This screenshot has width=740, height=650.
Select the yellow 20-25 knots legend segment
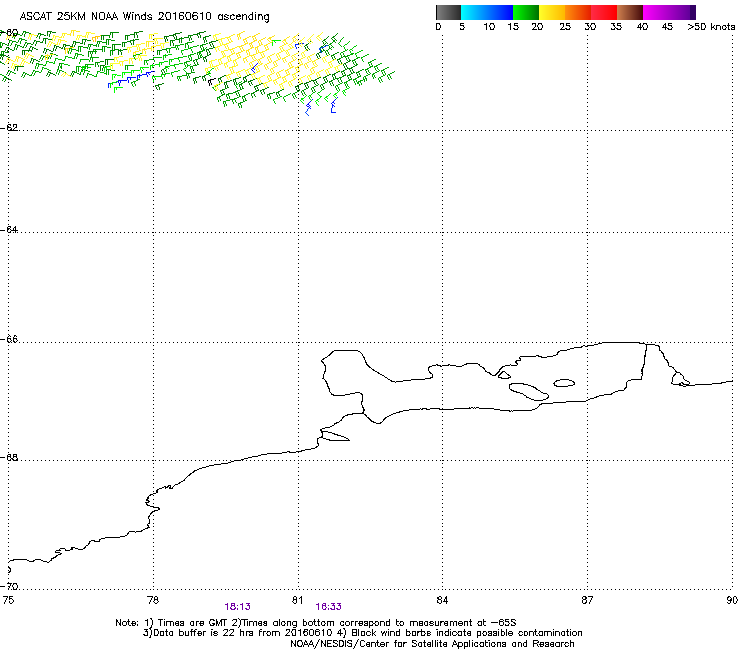coord(552,12)
